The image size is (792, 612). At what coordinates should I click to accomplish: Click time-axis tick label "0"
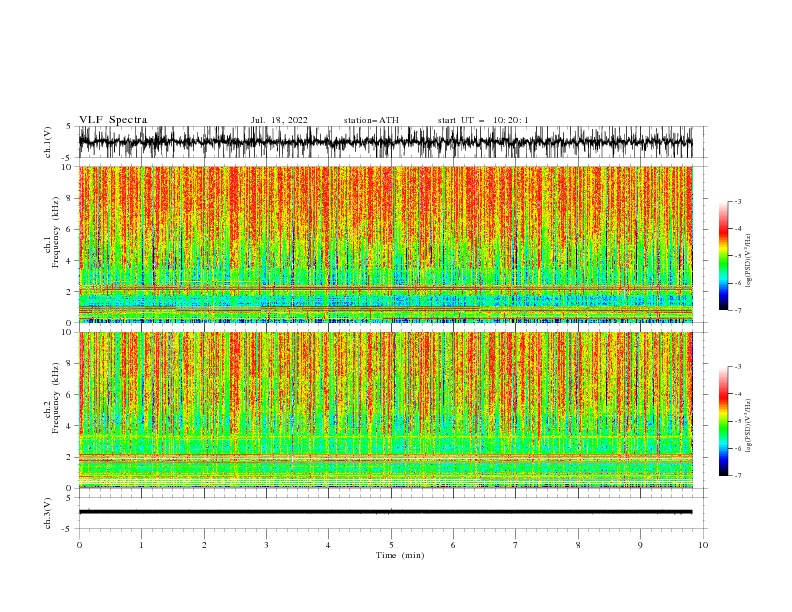tap(79, 545)
